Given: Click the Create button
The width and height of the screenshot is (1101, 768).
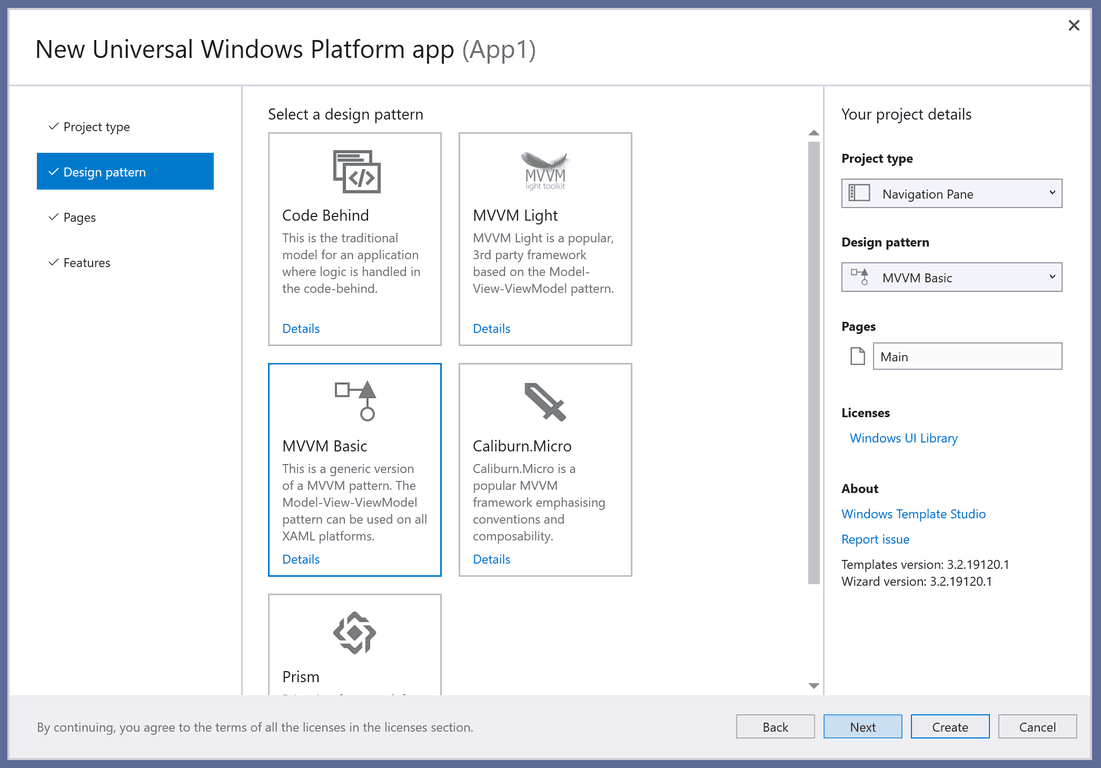Looking at the screenshot, I should tap(950, 727).
